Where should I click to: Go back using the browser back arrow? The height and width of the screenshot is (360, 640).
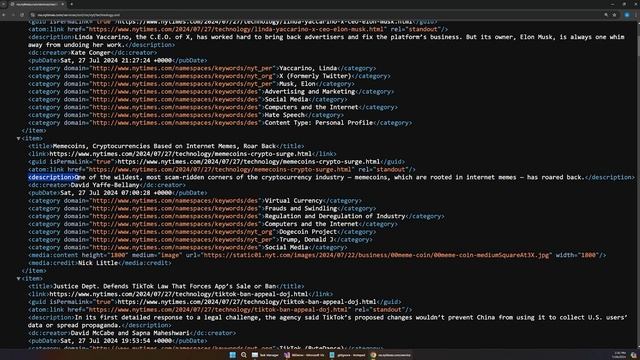pos(4,15)
